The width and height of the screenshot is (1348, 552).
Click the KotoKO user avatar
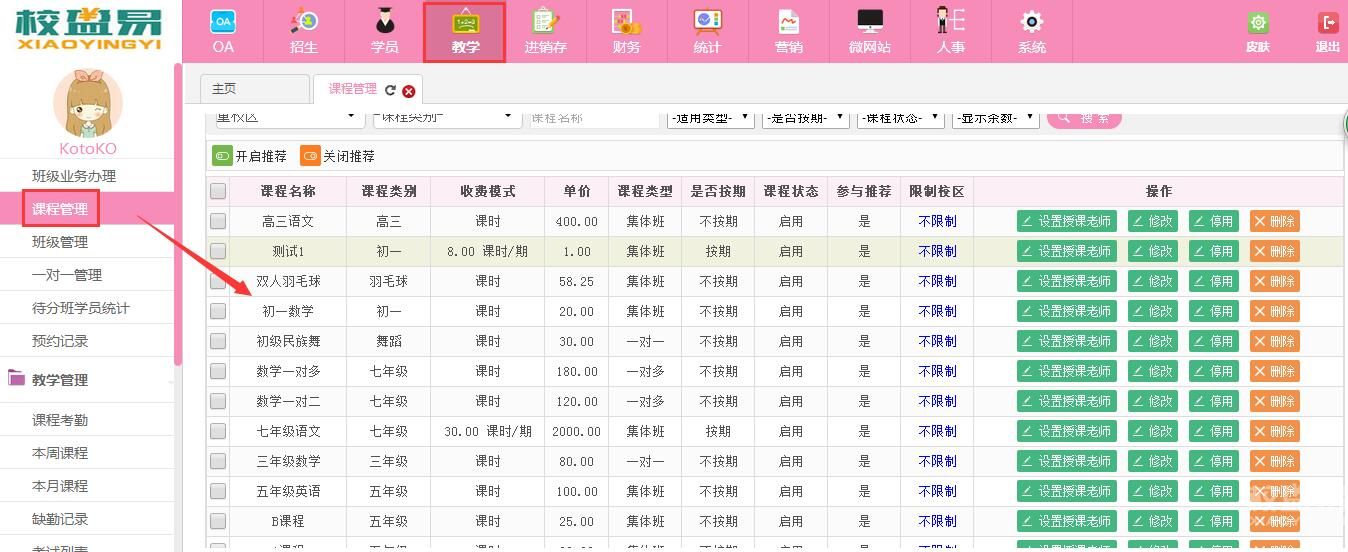pyautogui.click(x=88, y=104)
